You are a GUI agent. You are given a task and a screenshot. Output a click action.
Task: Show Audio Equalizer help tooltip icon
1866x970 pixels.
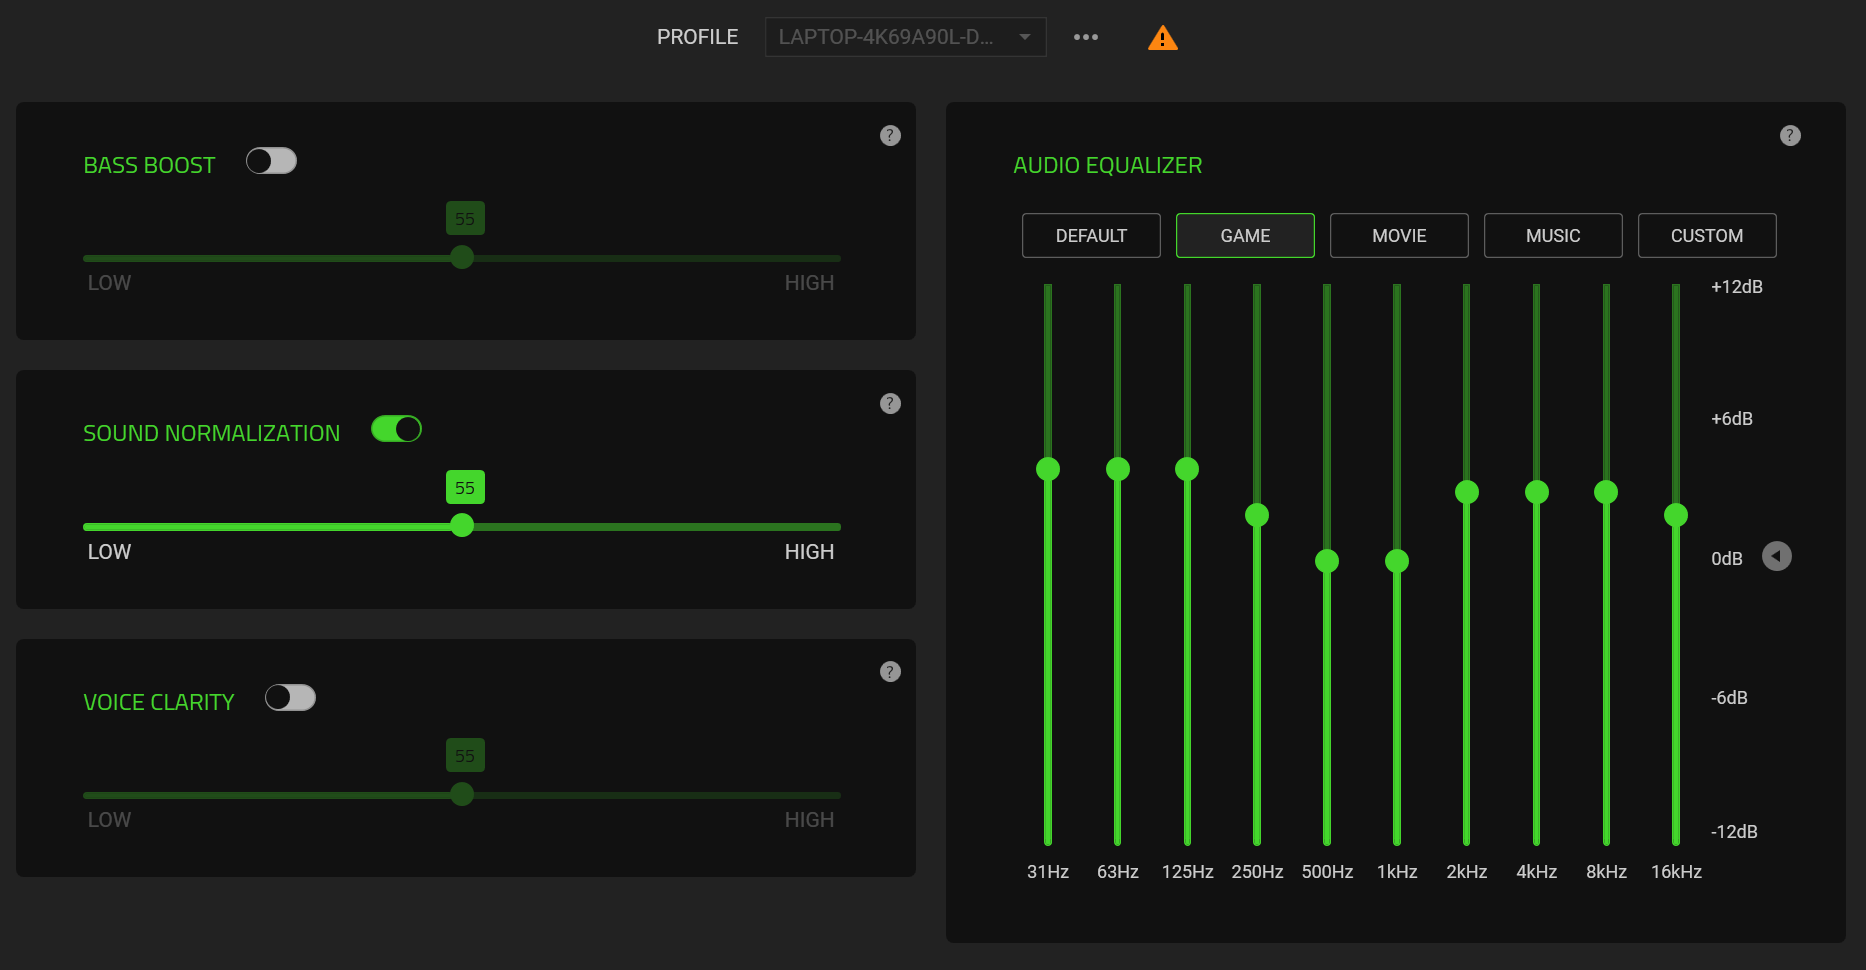(1790, 135)
